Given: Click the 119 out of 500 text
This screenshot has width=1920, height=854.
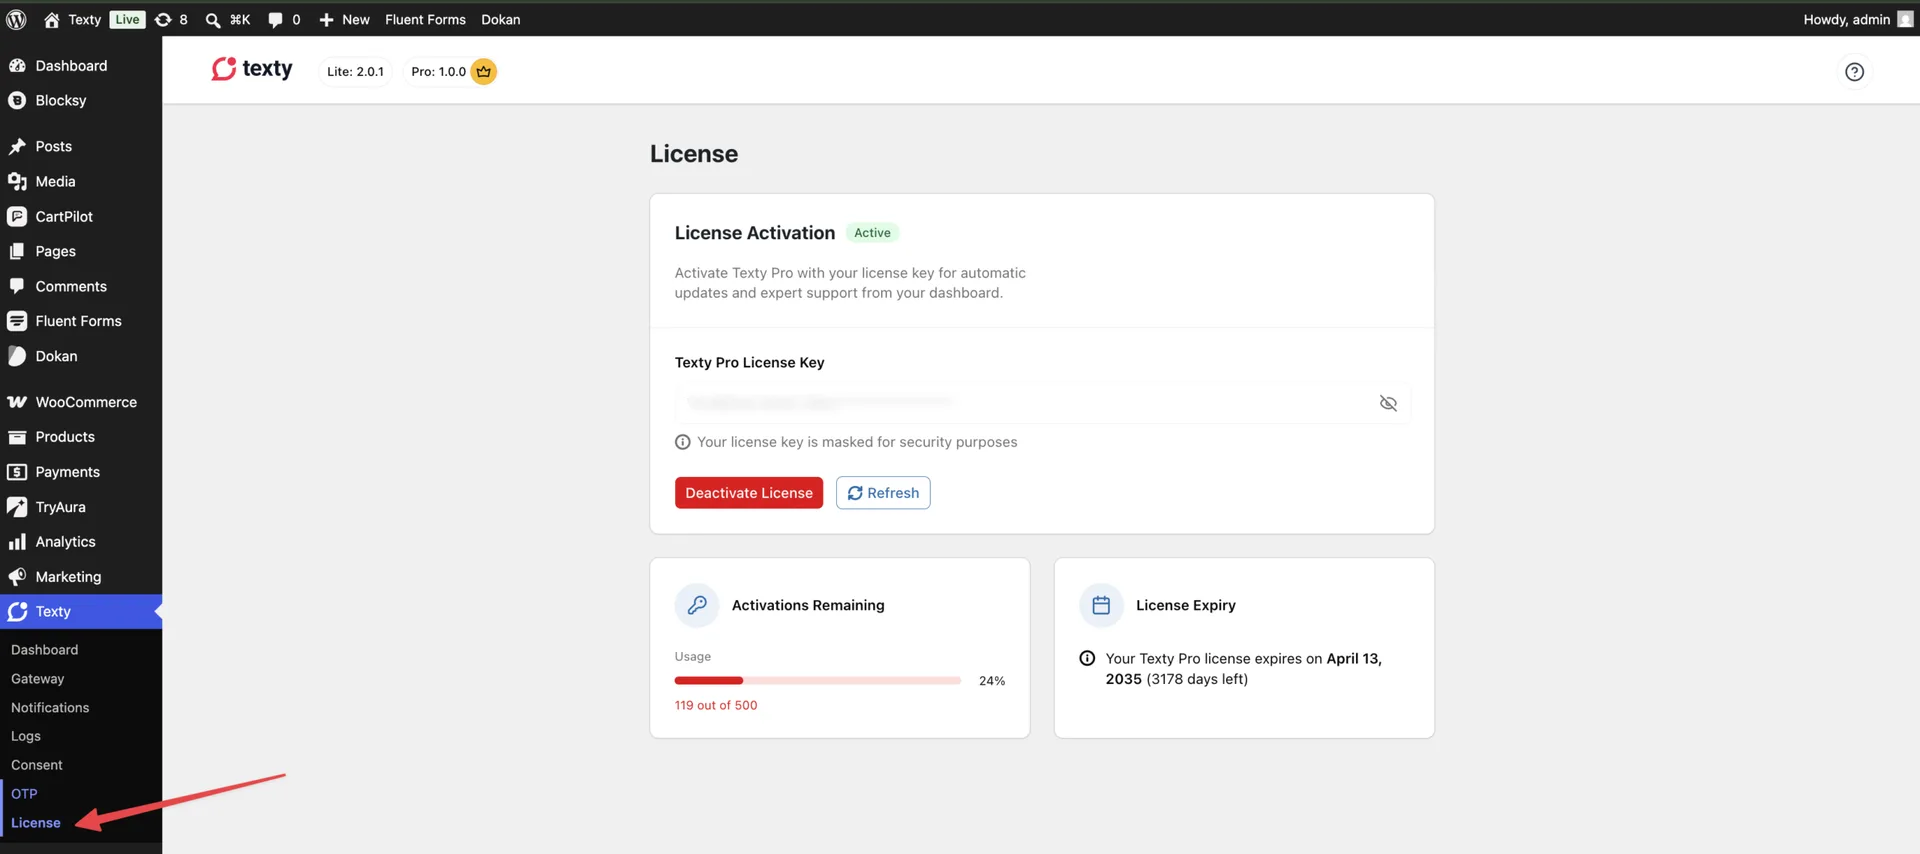Looking at the screenshot, I should coord(716,705).
